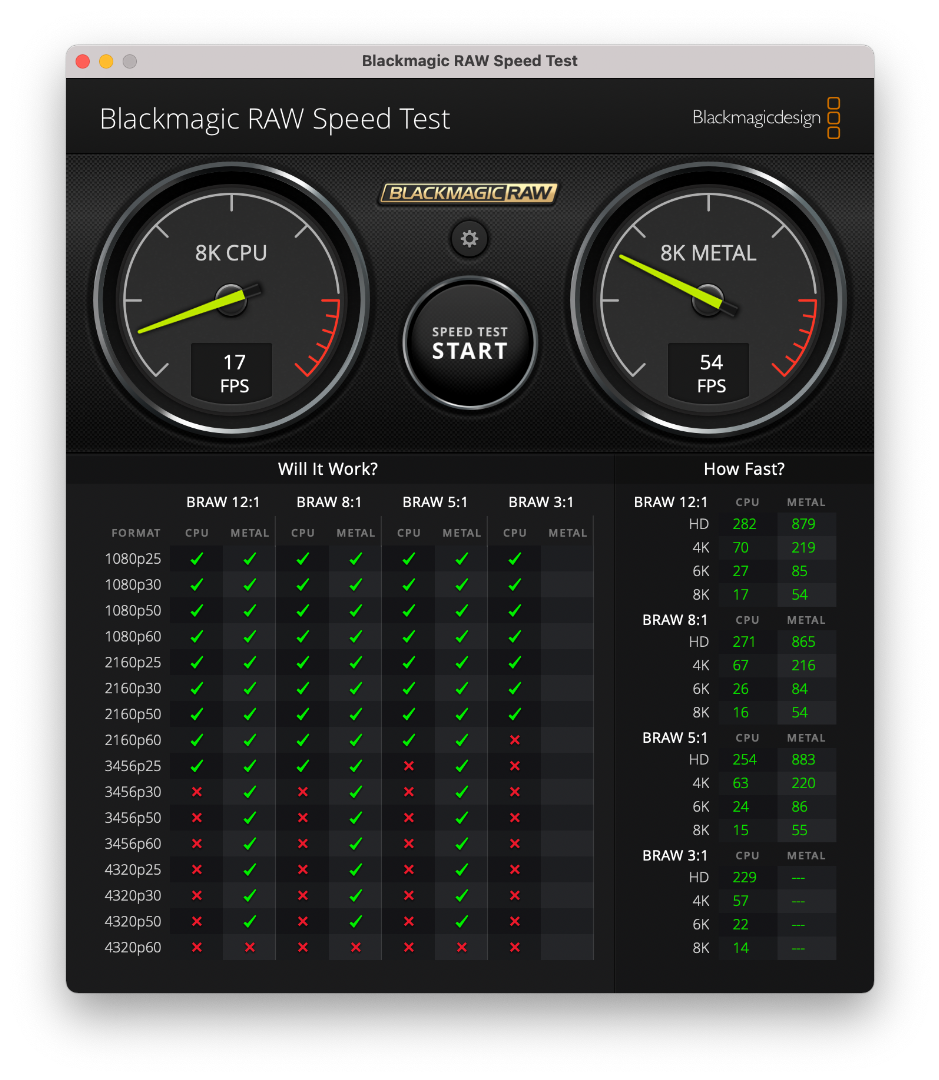Click BRAW 8:1 4K METAL value 216

coord(803,665)
